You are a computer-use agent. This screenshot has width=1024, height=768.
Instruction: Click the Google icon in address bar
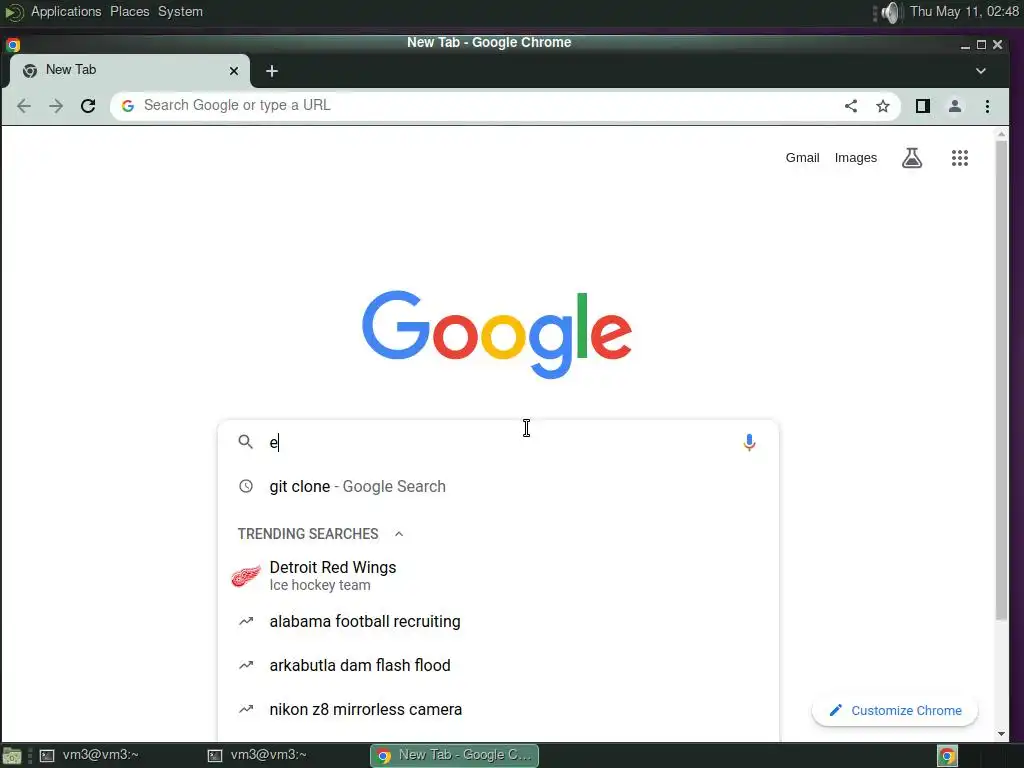coord(128,106)
